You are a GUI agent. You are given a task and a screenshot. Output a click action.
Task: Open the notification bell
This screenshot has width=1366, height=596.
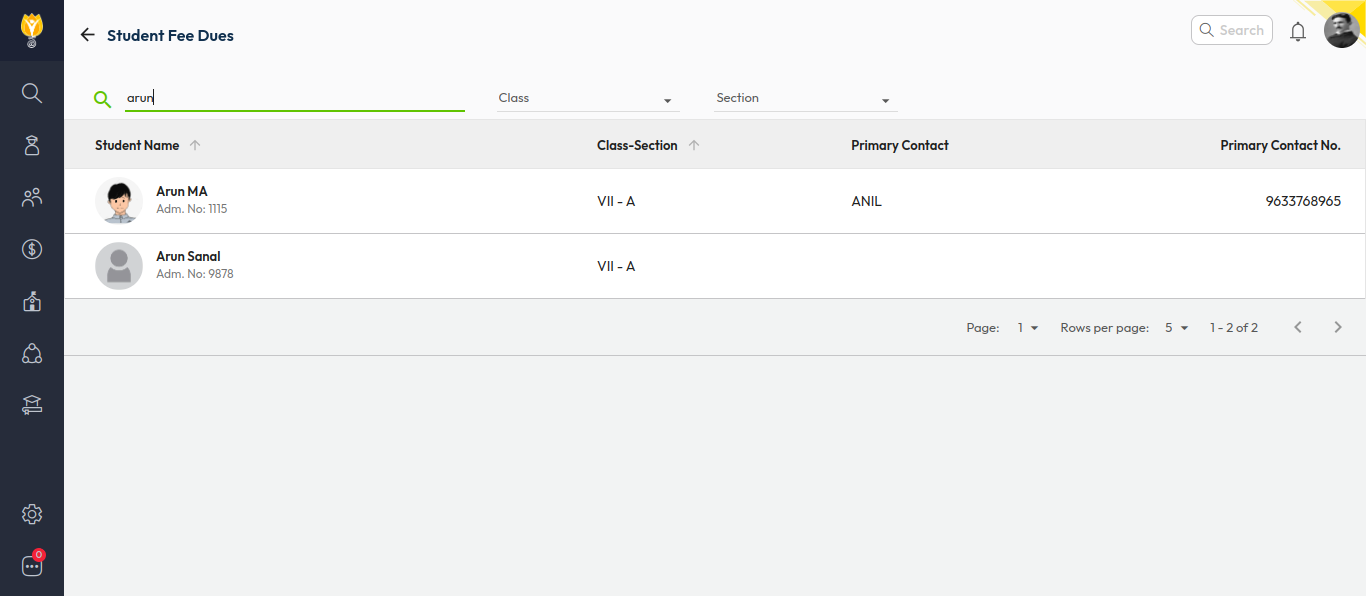(x=1298, y=31)
